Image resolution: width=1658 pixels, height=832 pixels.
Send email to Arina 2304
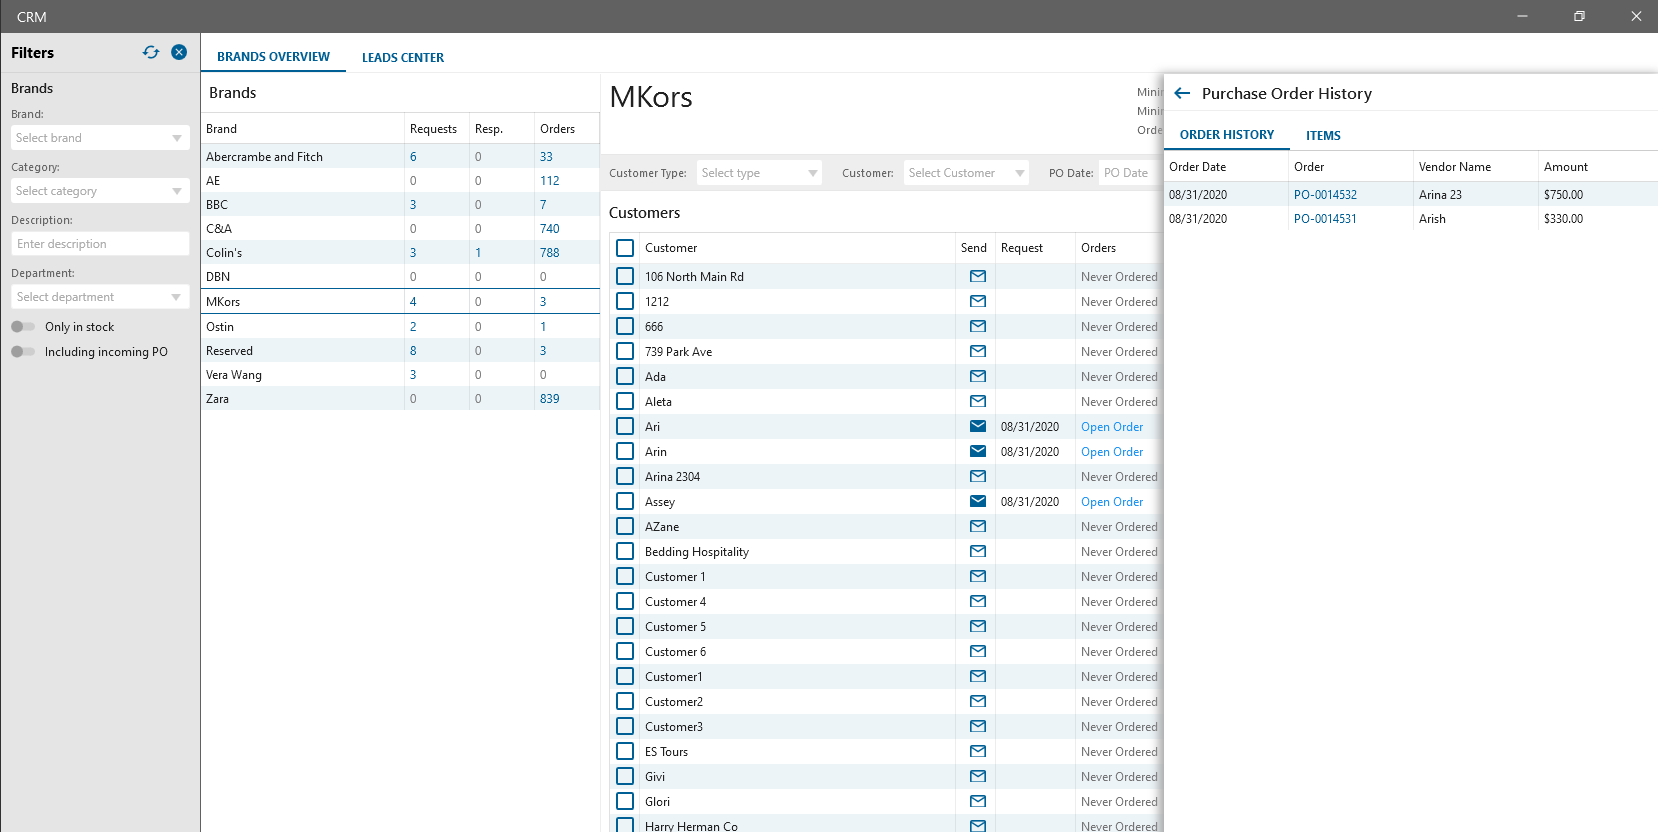pyautogui.click(x=978, y=476)
